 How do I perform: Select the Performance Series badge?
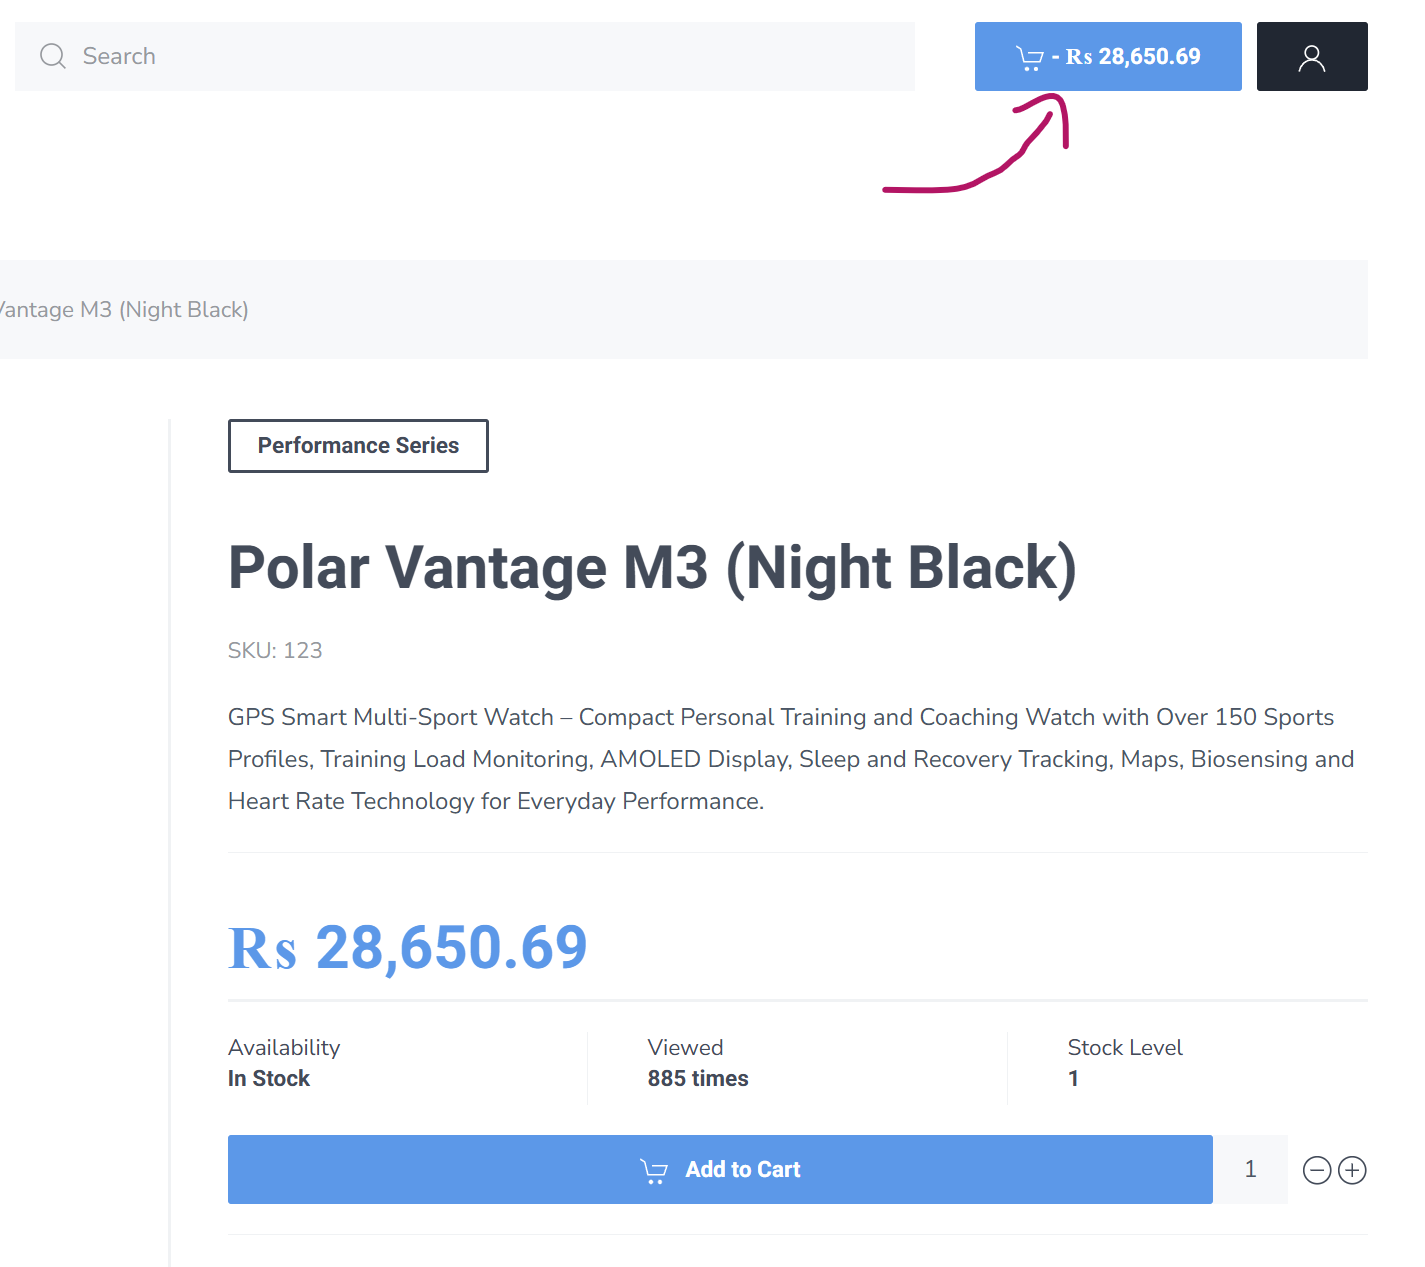358,446
